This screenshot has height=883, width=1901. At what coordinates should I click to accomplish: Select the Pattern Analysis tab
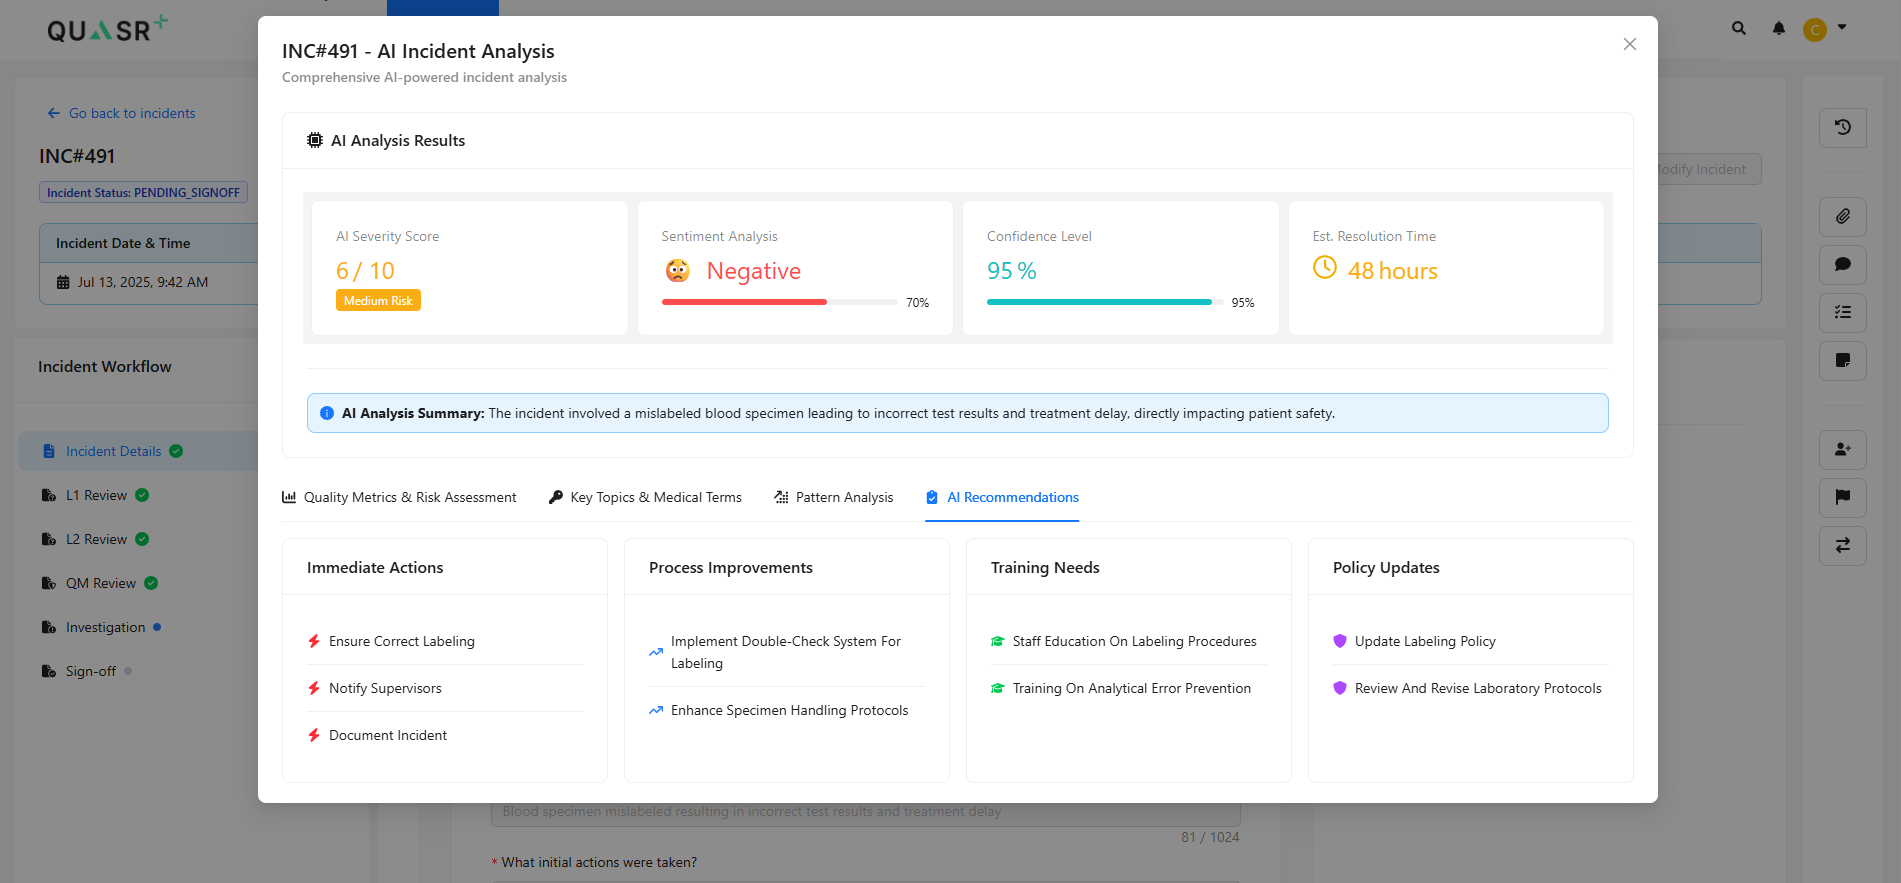pyautogui.click(x=833, y=497)
